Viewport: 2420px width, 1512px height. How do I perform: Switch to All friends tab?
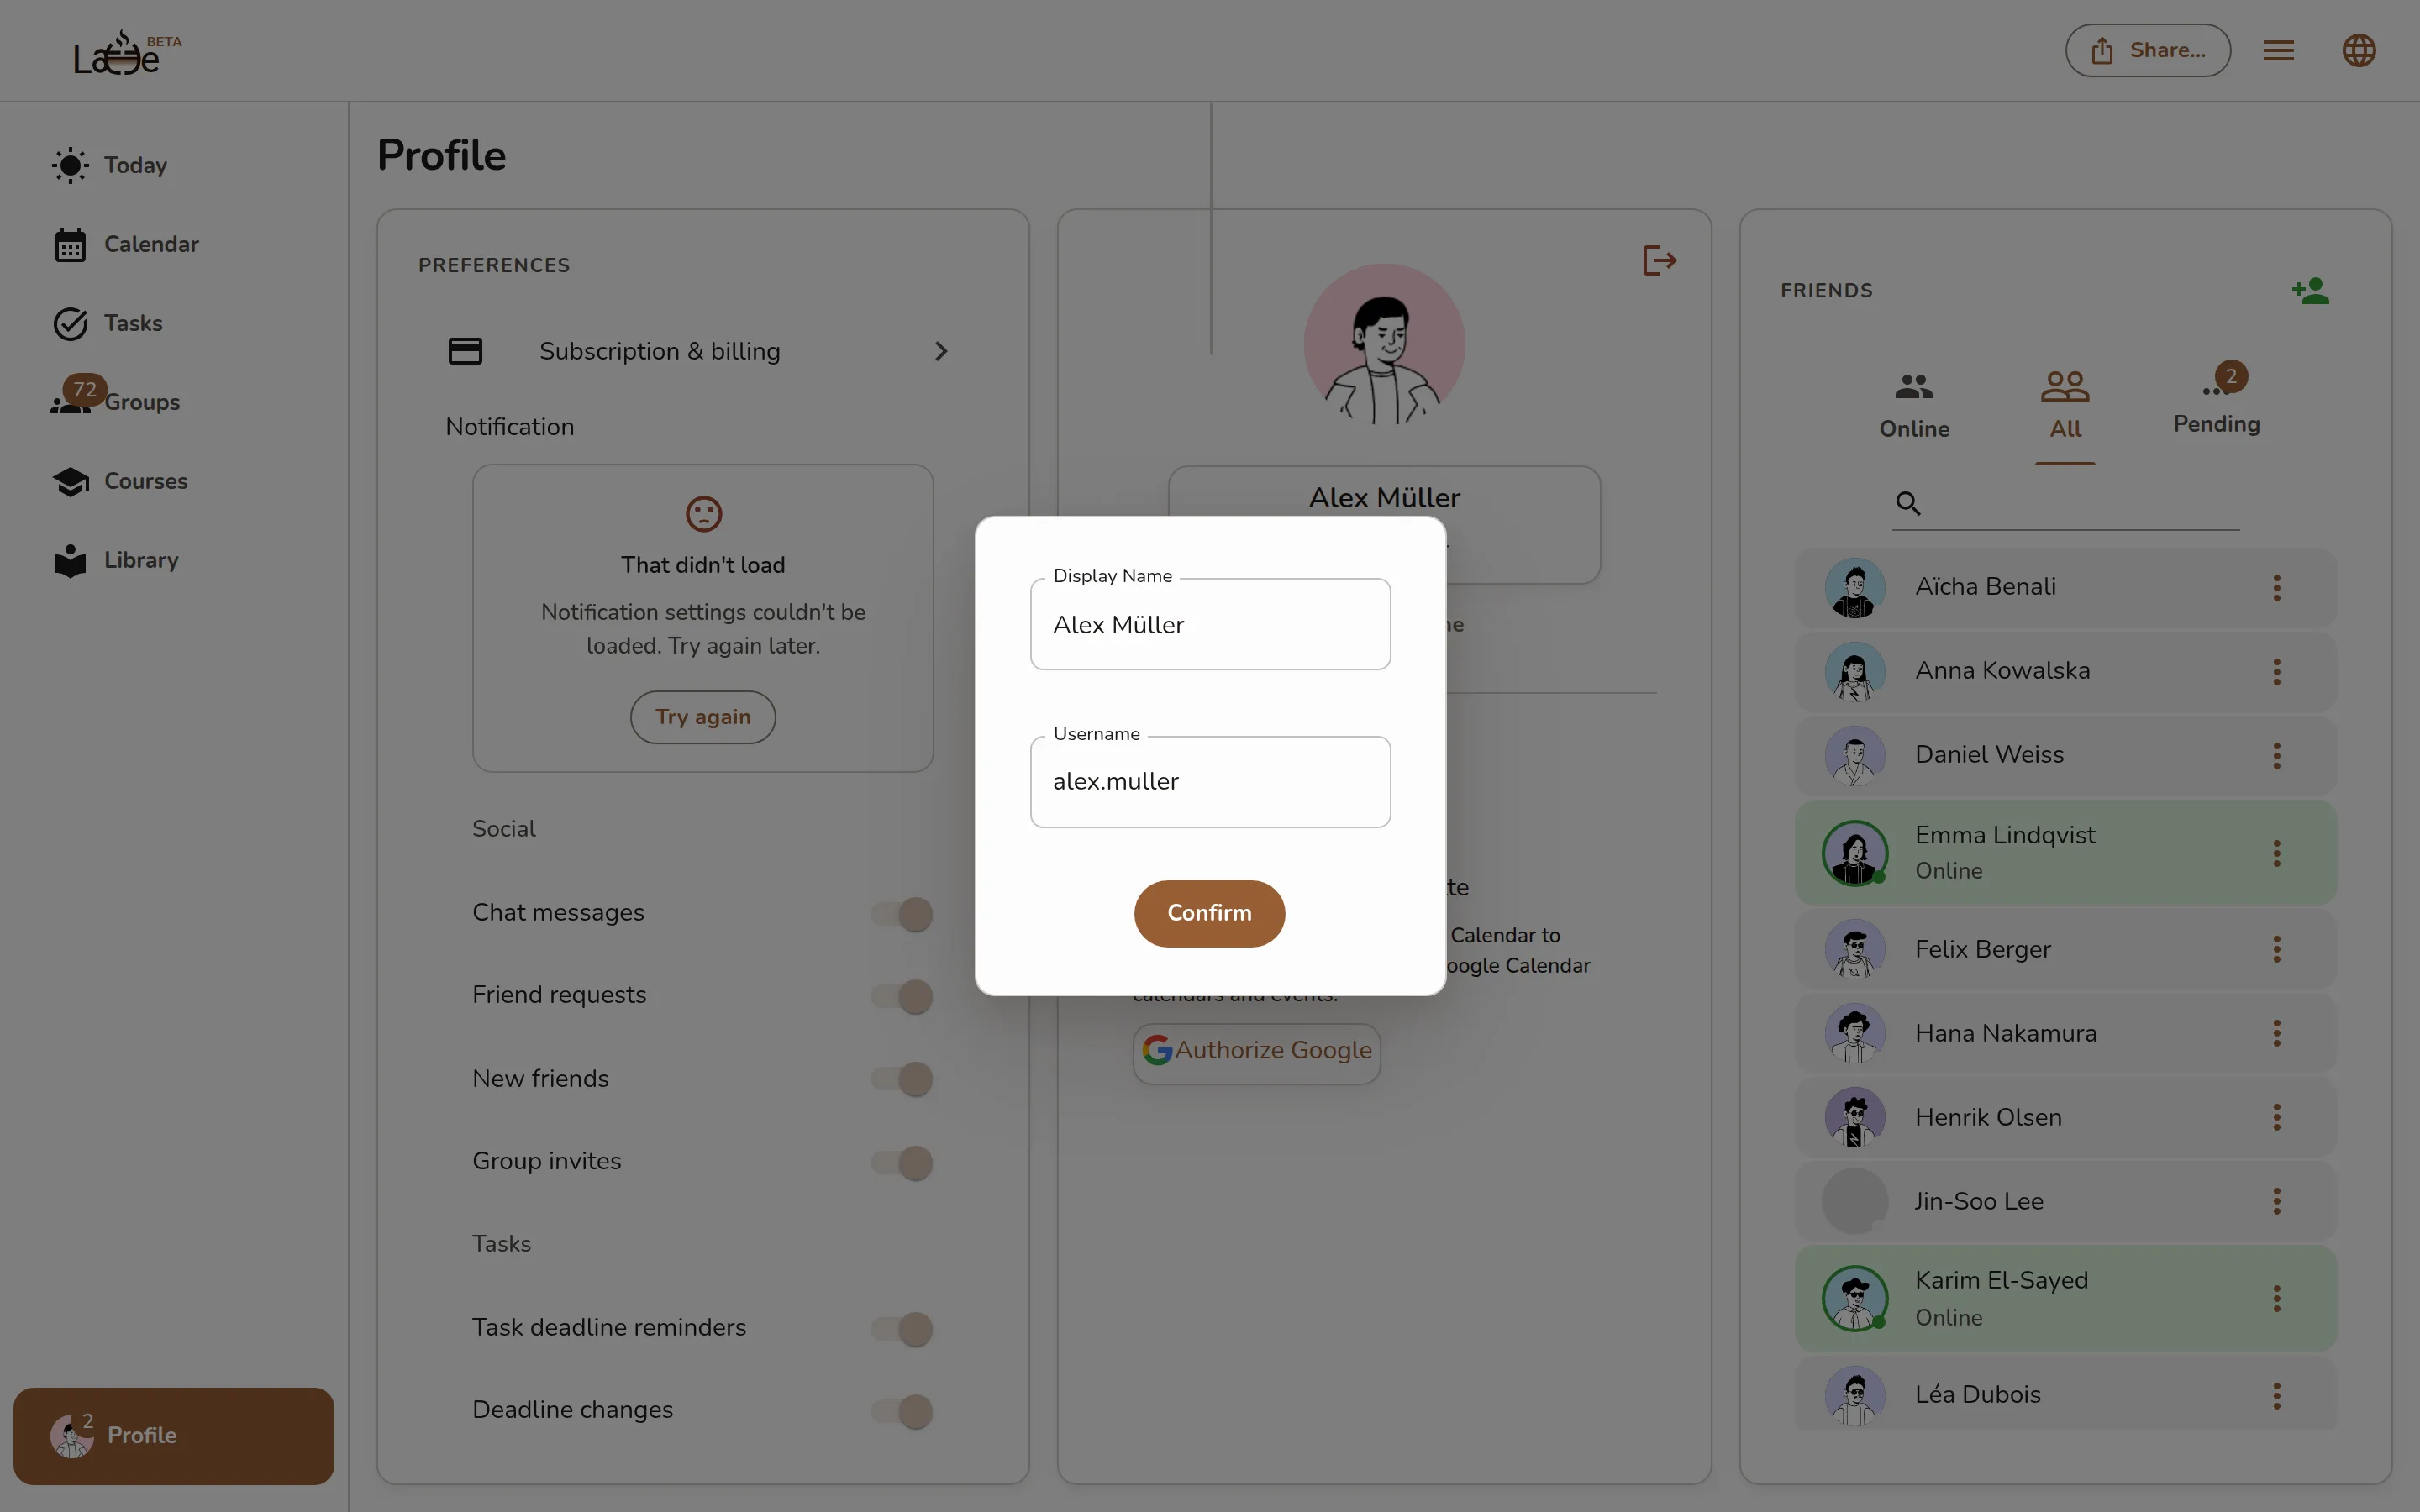(2065, 407)
